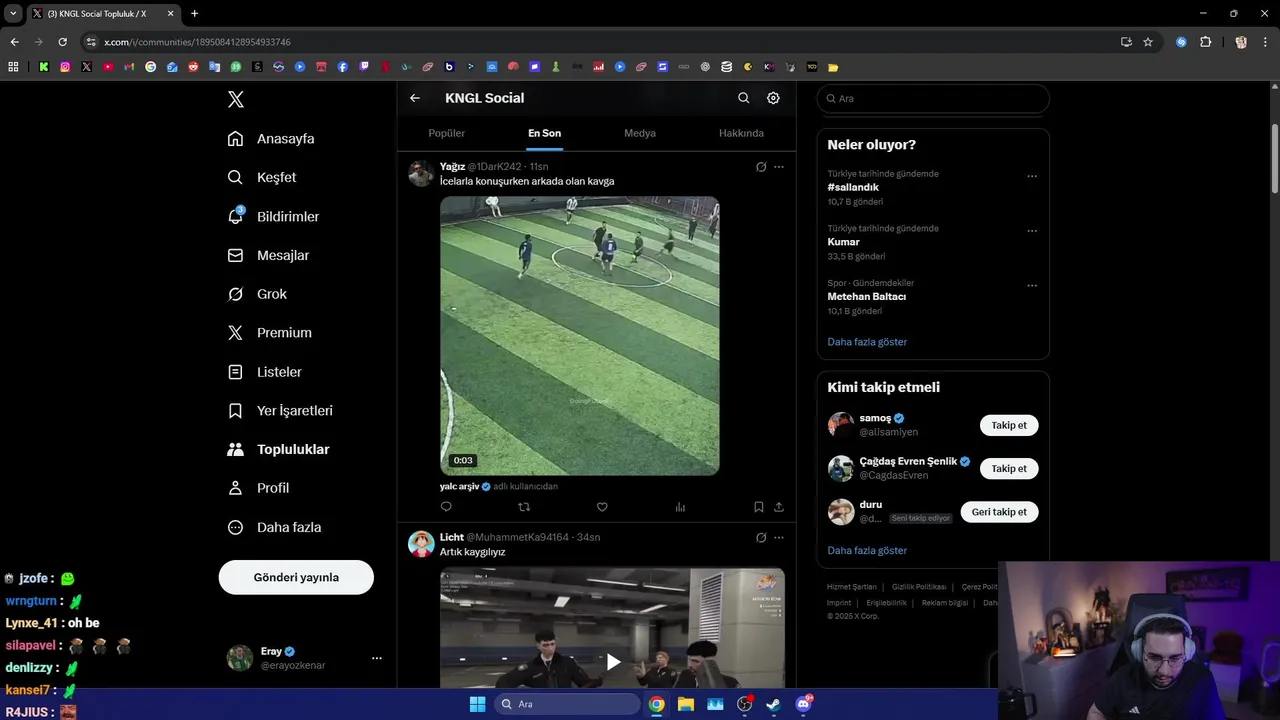This screenshot has height=720, width=1280.
Task: Bookmark this page with star icon
Action: 1148,42
